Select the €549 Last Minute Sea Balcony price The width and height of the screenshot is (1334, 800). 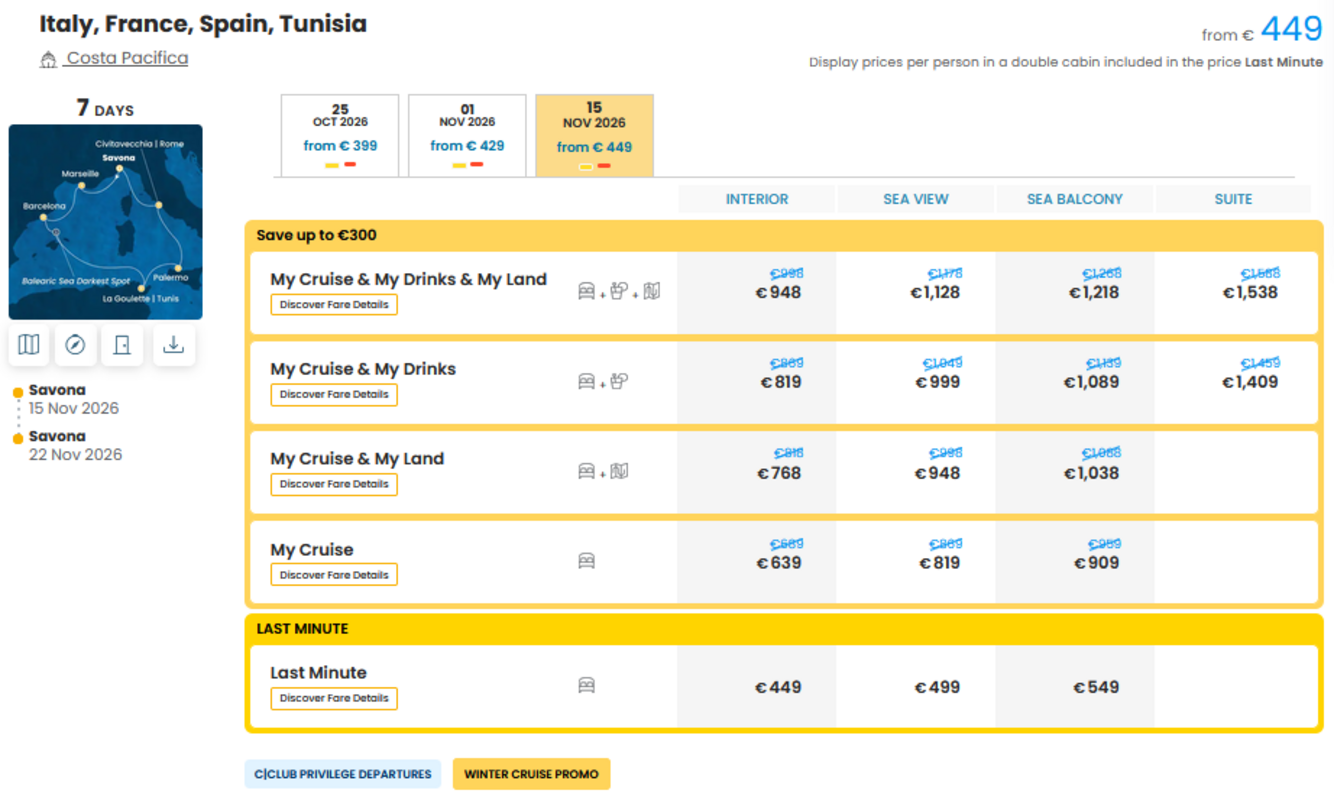(1096, 687)
